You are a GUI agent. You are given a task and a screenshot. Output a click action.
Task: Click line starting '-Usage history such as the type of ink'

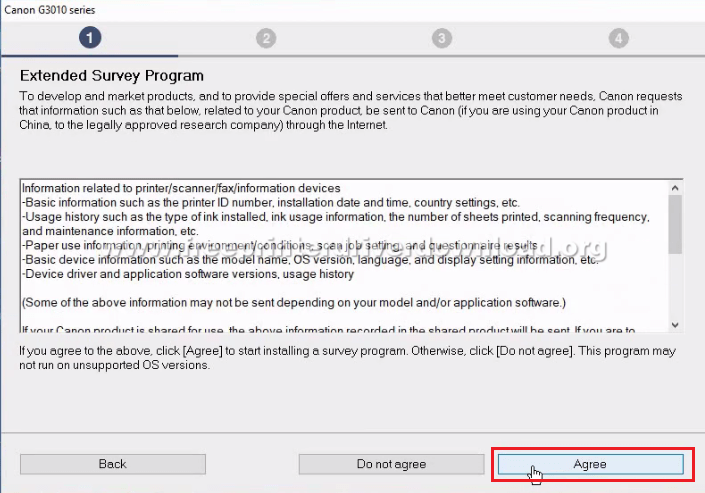pos(336,224)
